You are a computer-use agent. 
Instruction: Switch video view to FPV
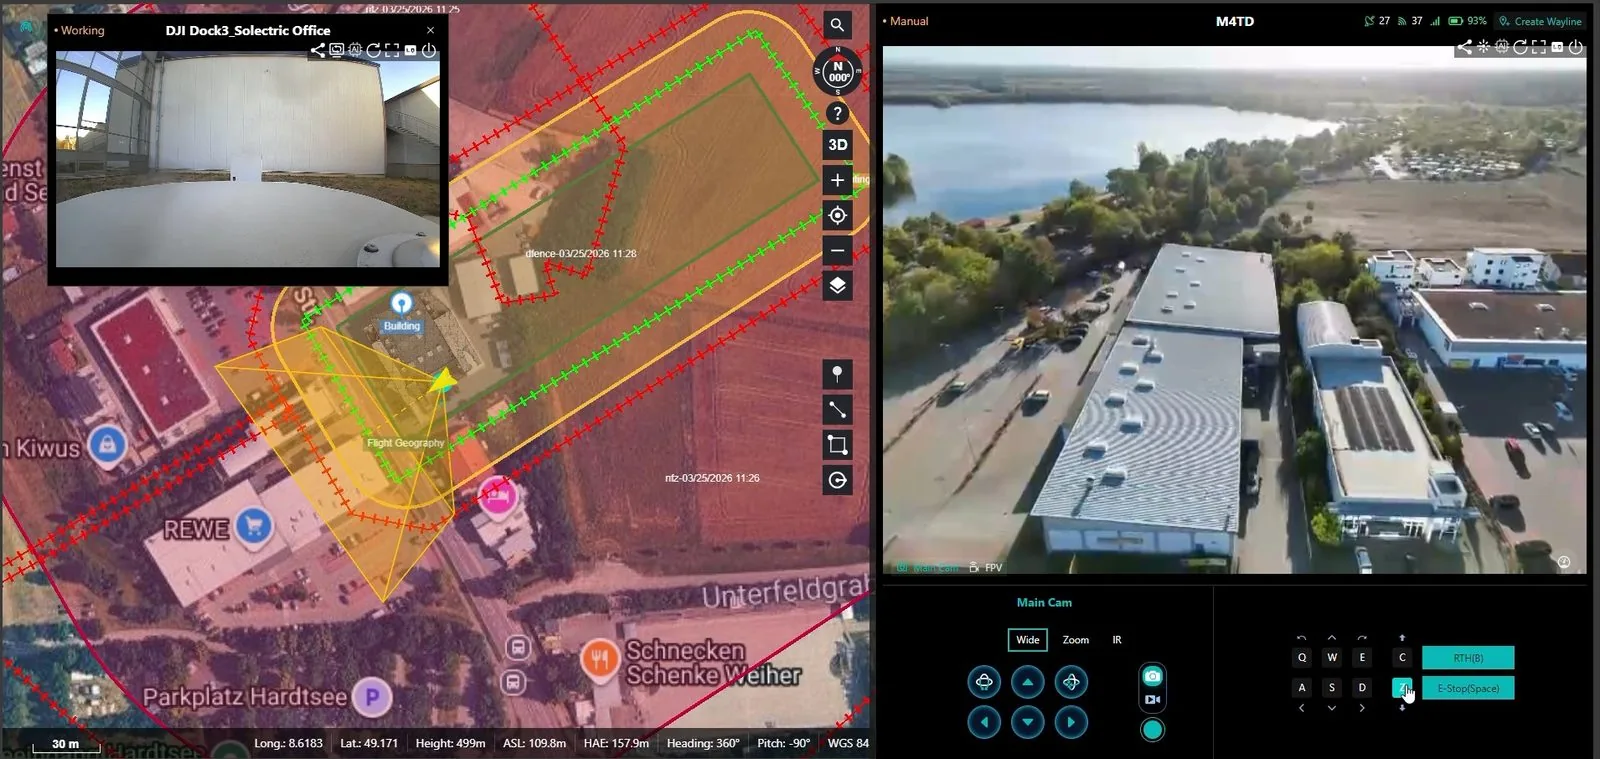[x=987, y=568]
